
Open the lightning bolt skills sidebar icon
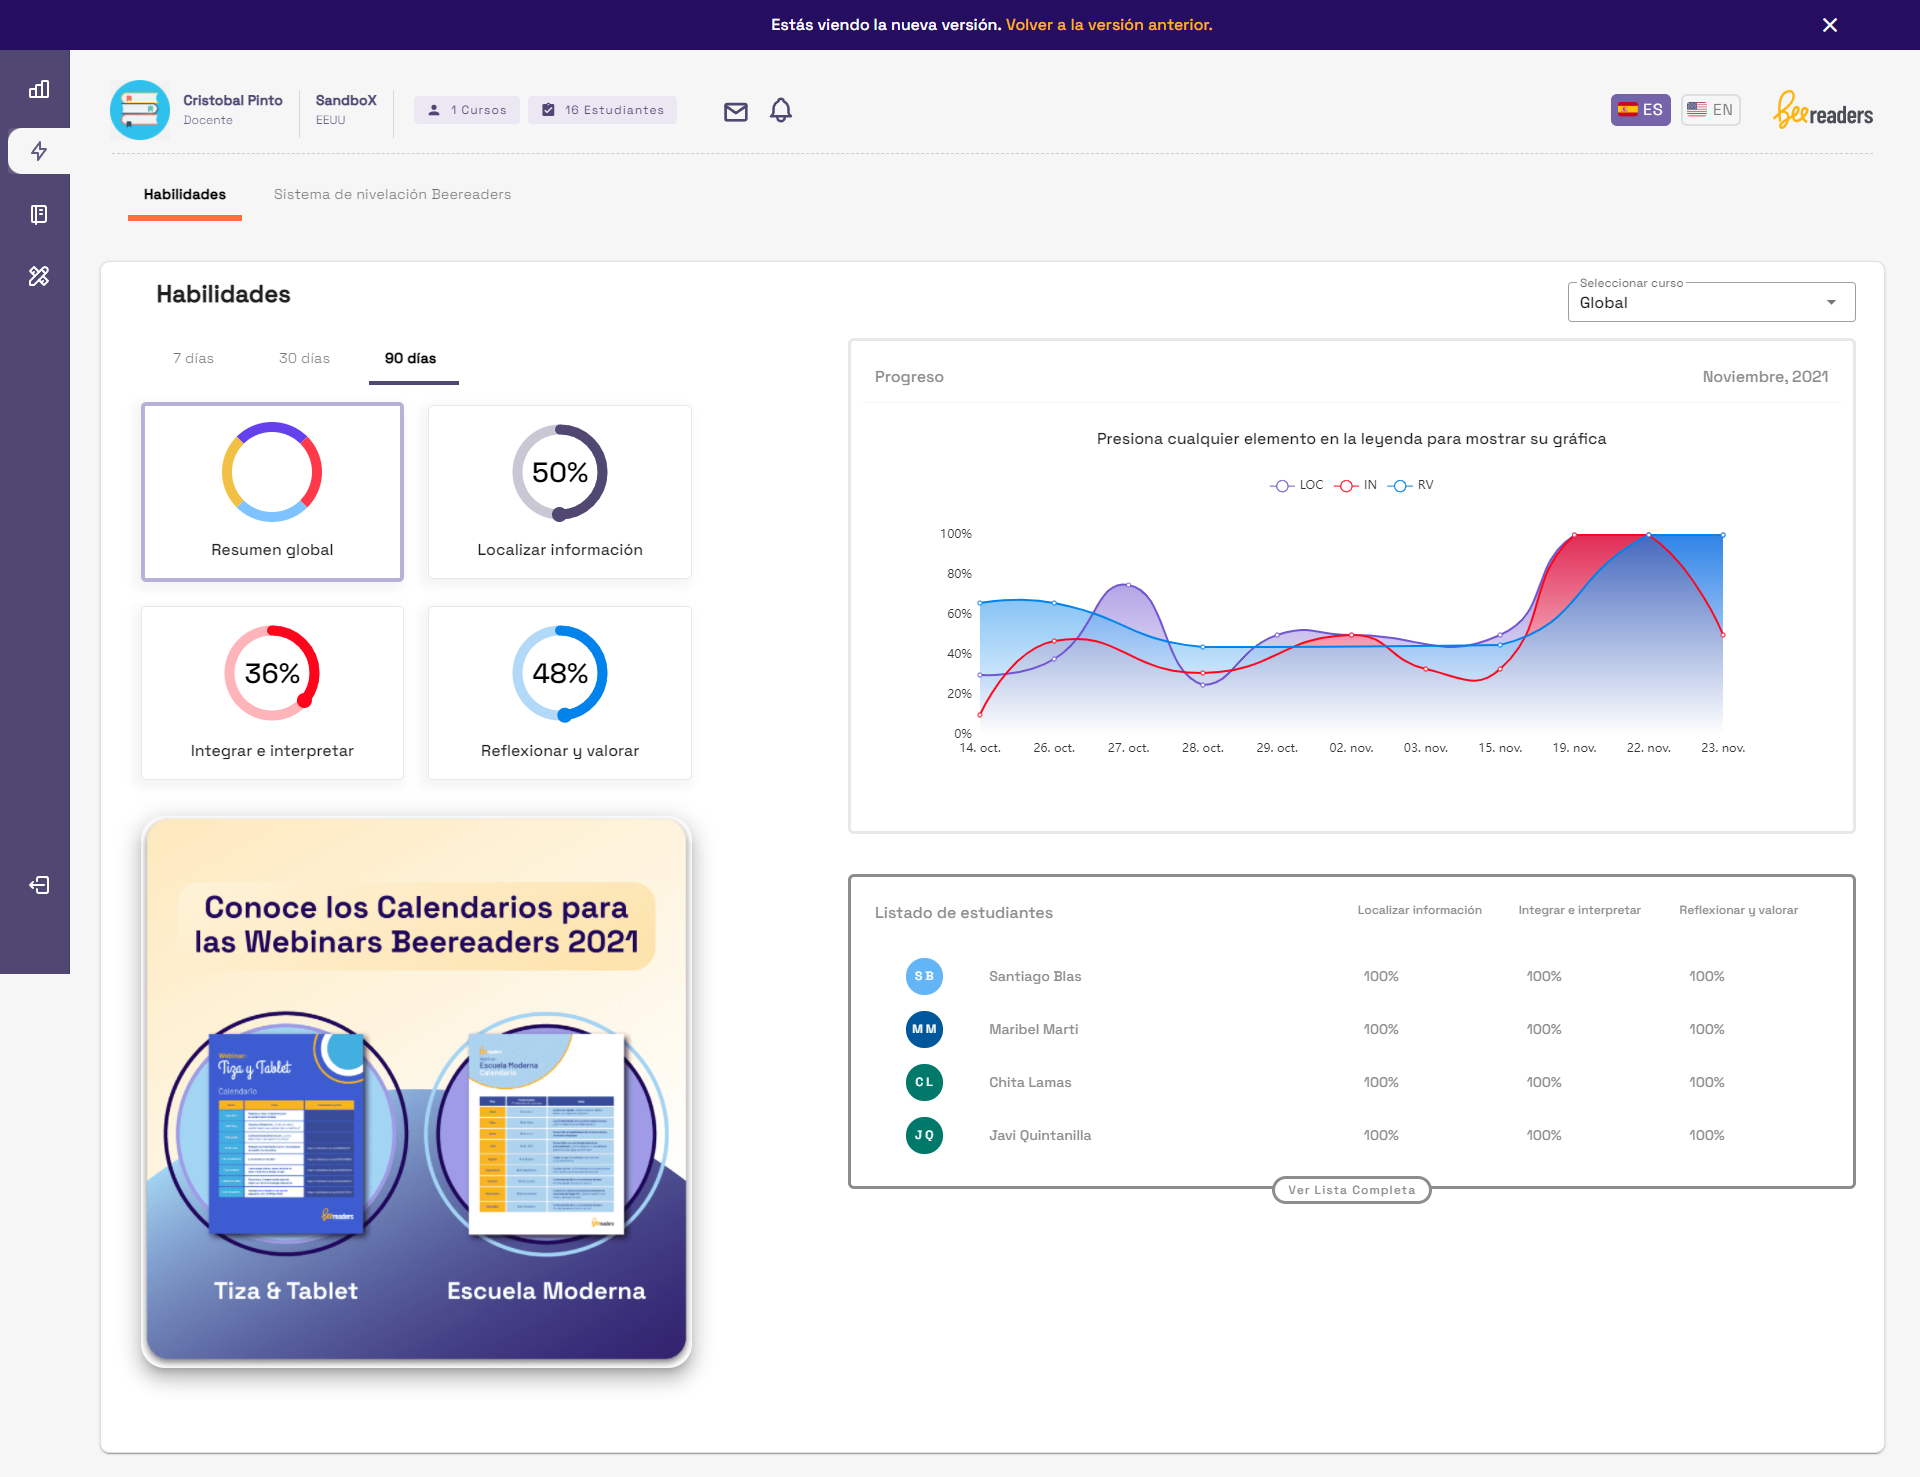click(39, 151)
